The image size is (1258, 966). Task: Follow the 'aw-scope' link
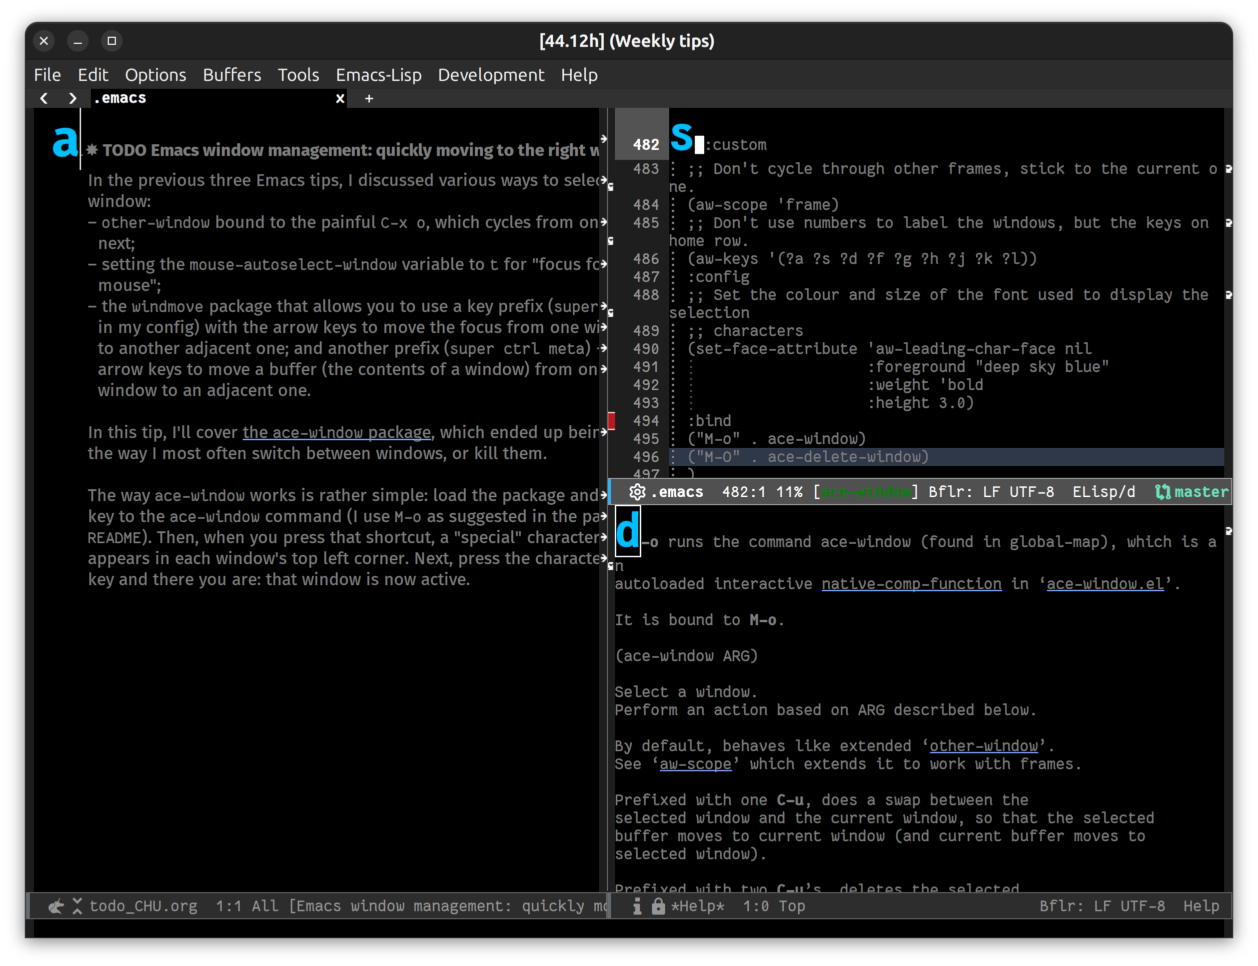pos(695,764)
